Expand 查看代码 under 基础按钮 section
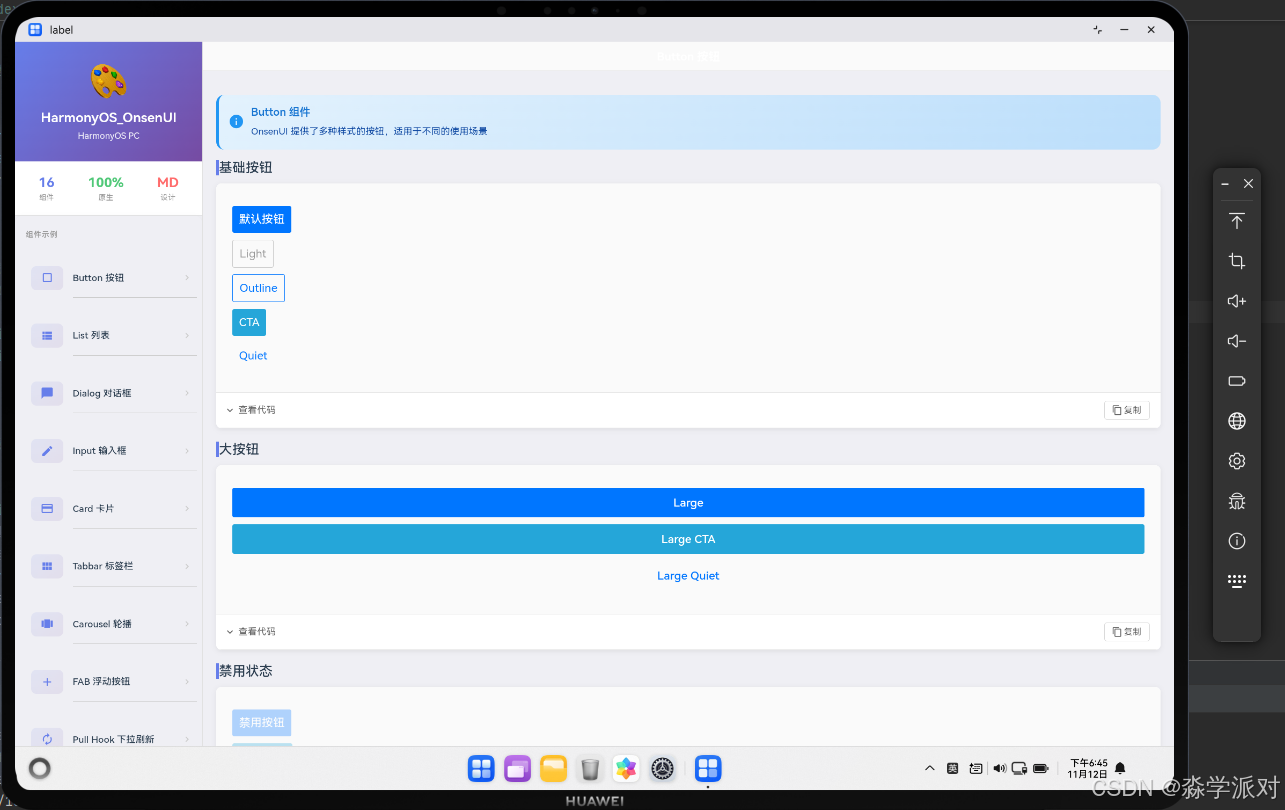The width and height of the screenshot is (1285, 810). coord(251,410)
